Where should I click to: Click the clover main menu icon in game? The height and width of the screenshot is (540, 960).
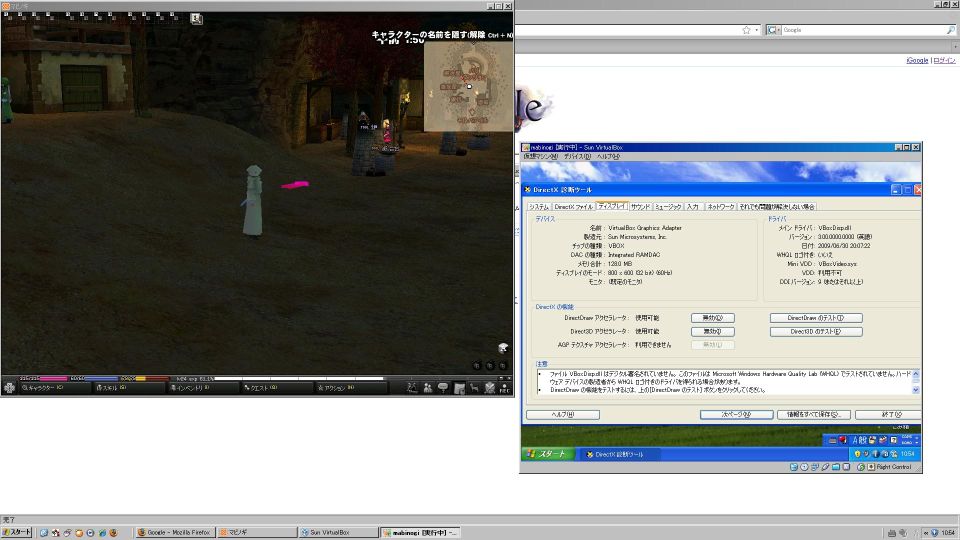pyautogui.click(x=10, y=387)
